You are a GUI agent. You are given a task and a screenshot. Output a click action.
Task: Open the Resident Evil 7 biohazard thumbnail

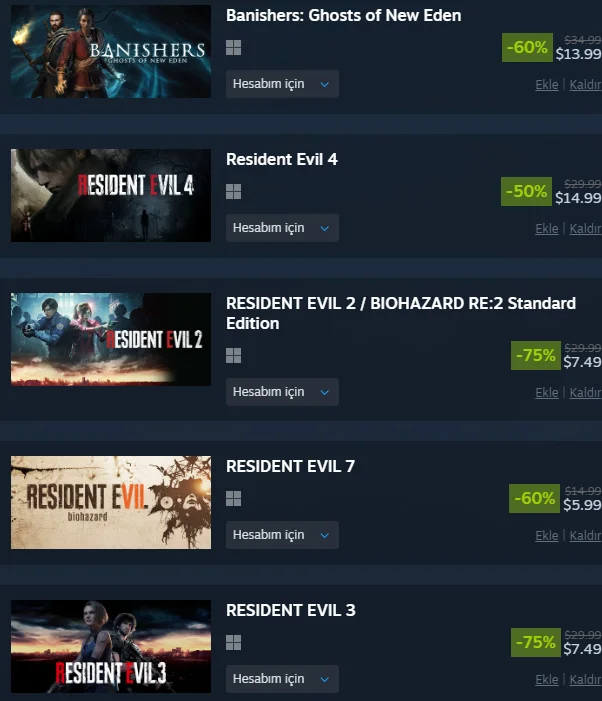pos(111,502)
